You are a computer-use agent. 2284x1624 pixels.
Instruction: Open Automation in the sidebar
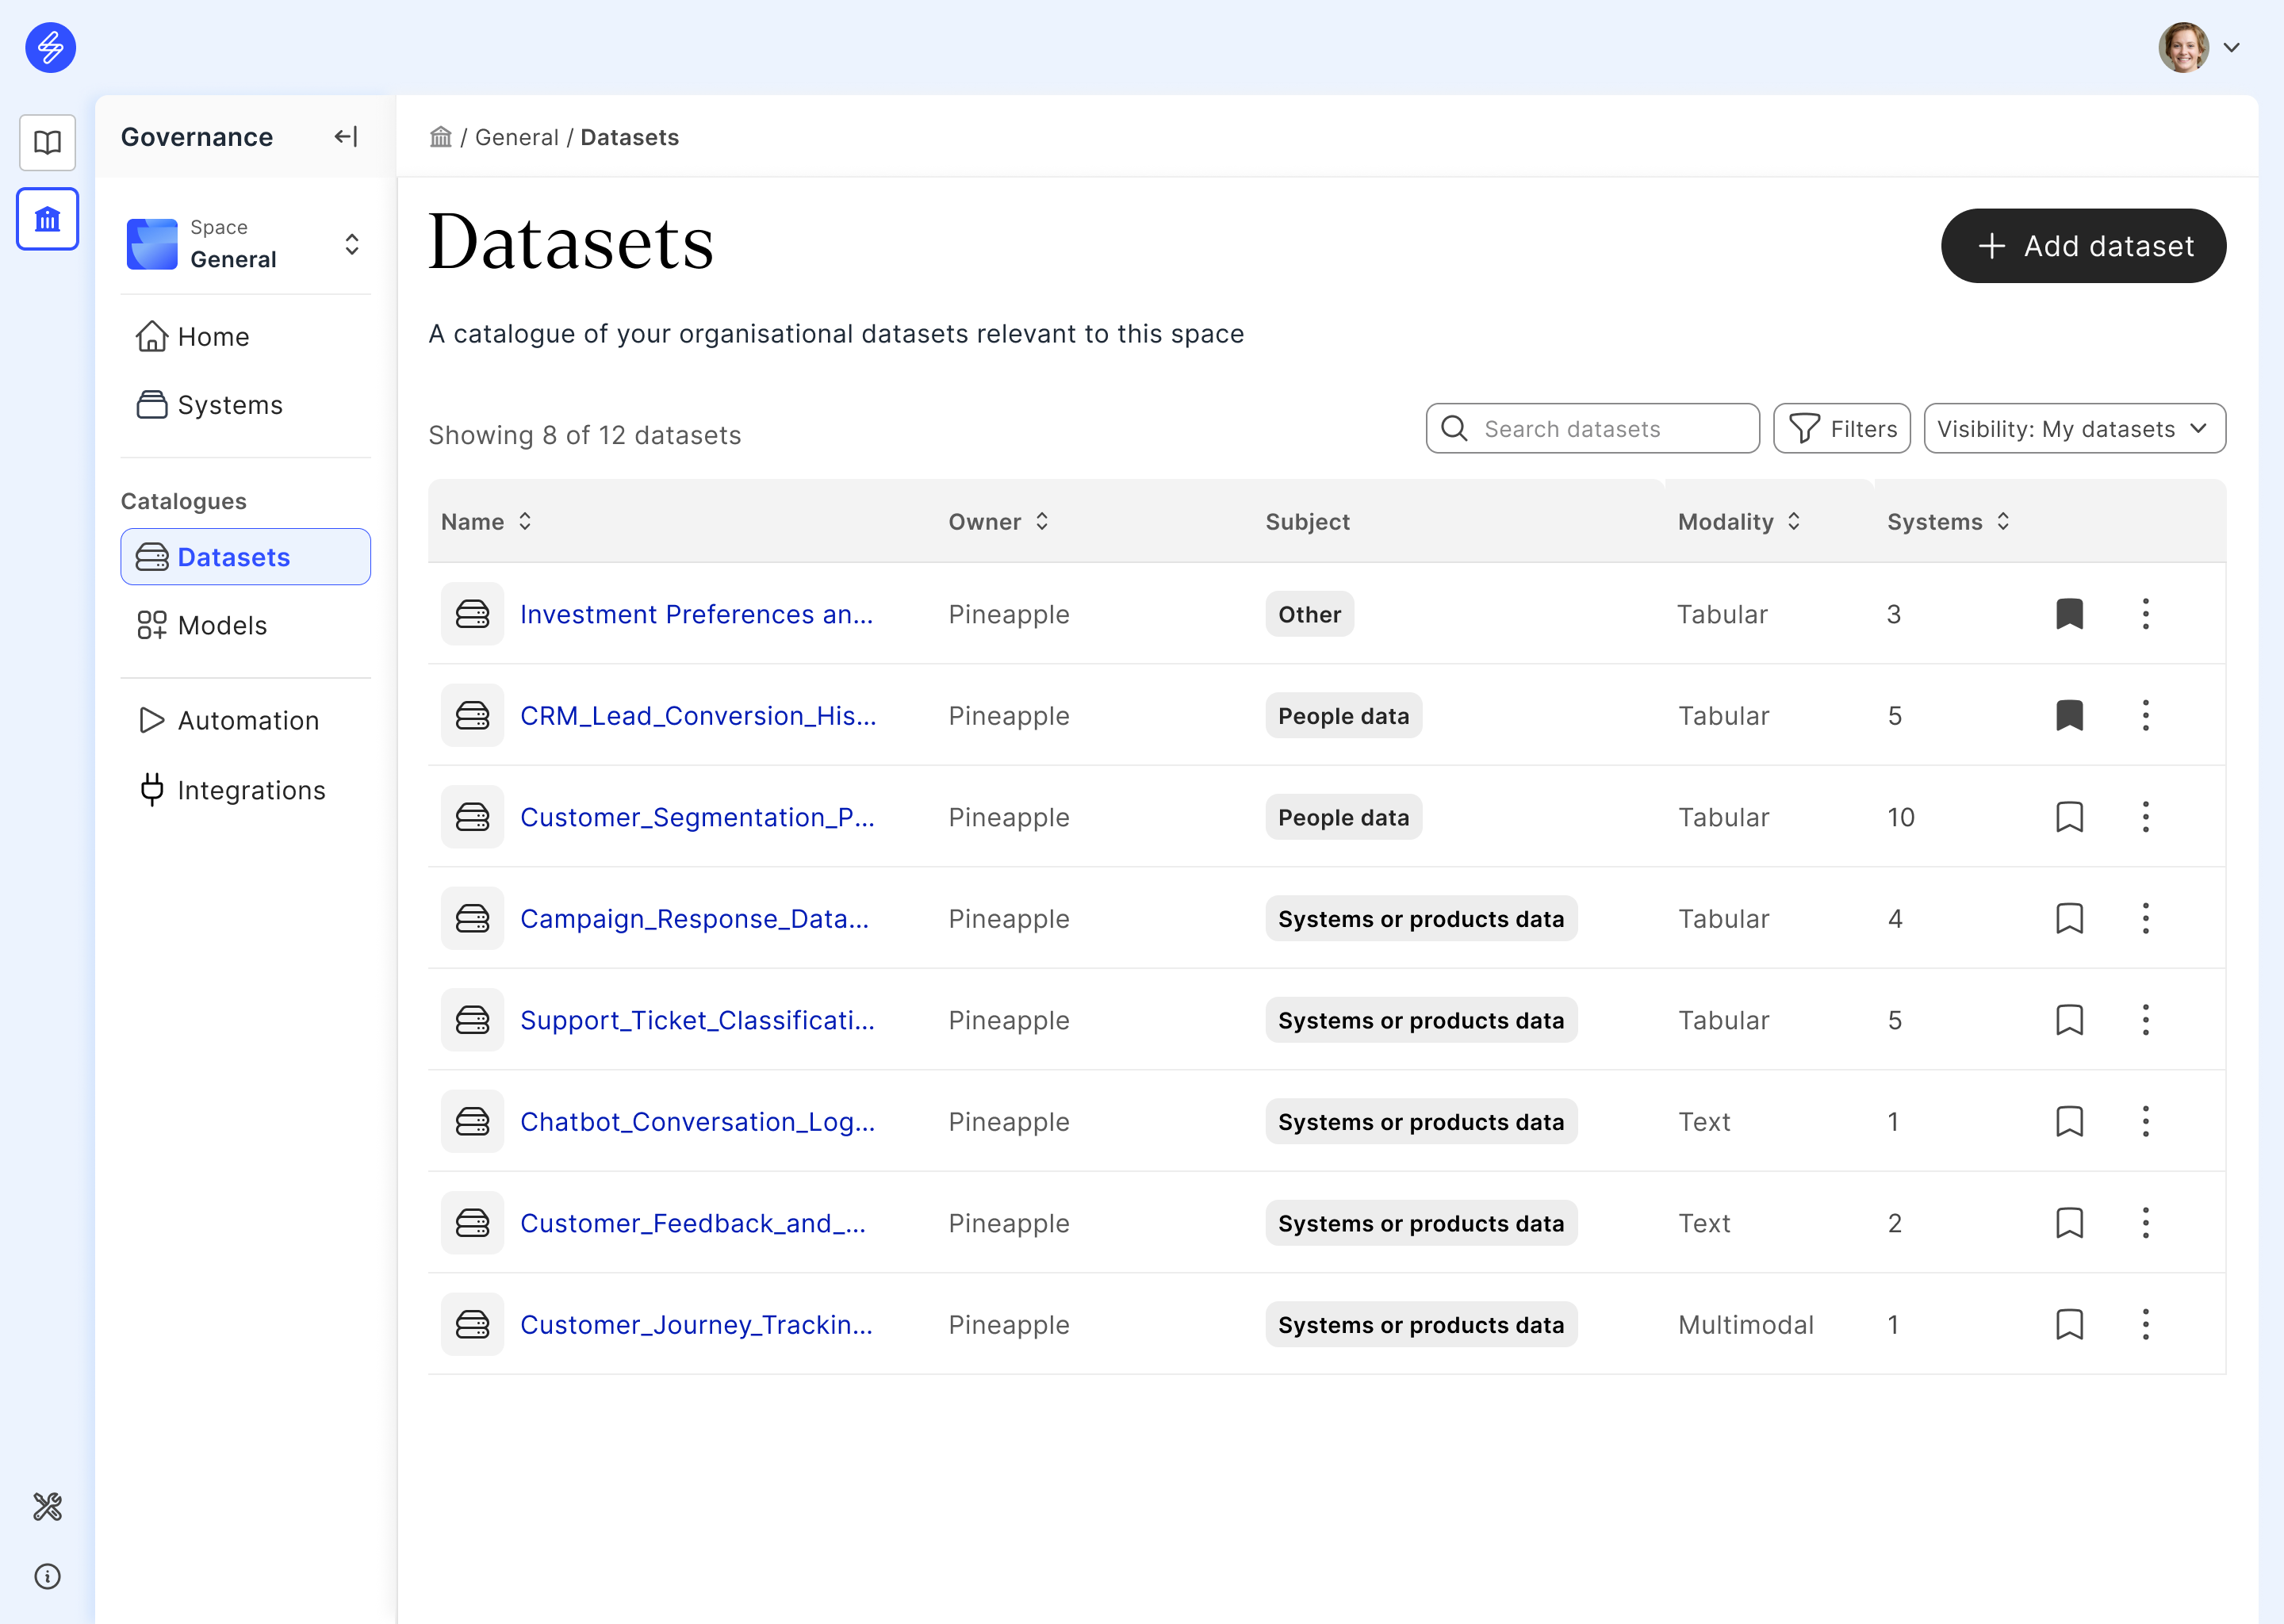(248, 721)
